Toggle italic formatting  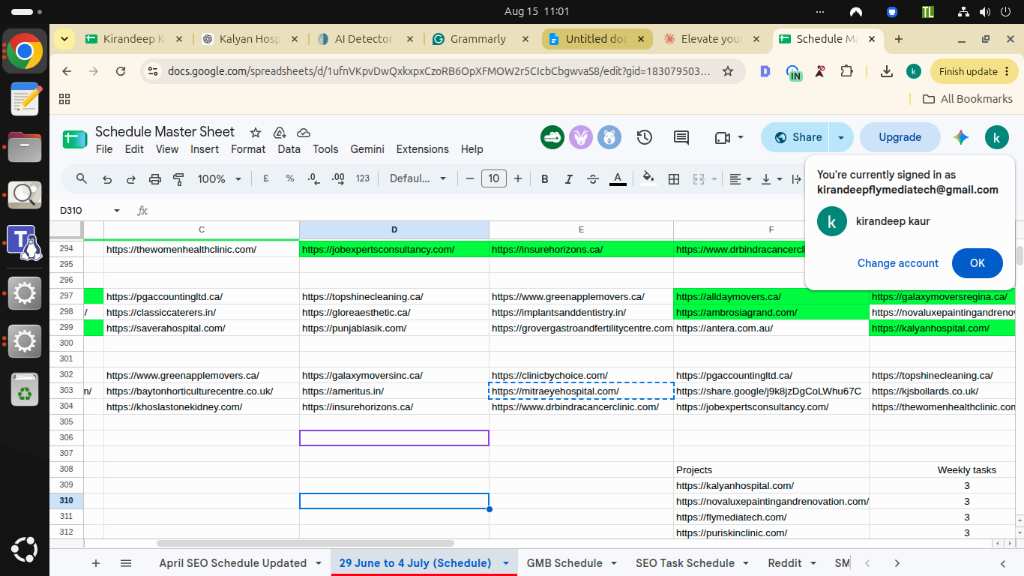pyautogui.click(x=568, y=179)
